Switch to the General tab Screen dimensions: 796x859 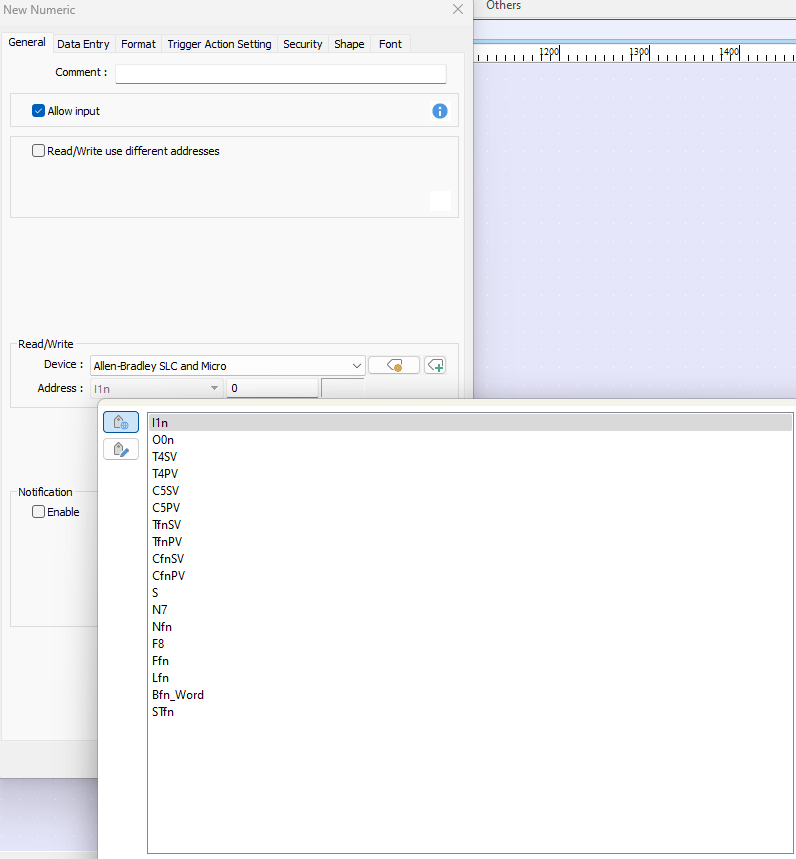(x=27, y=43)
